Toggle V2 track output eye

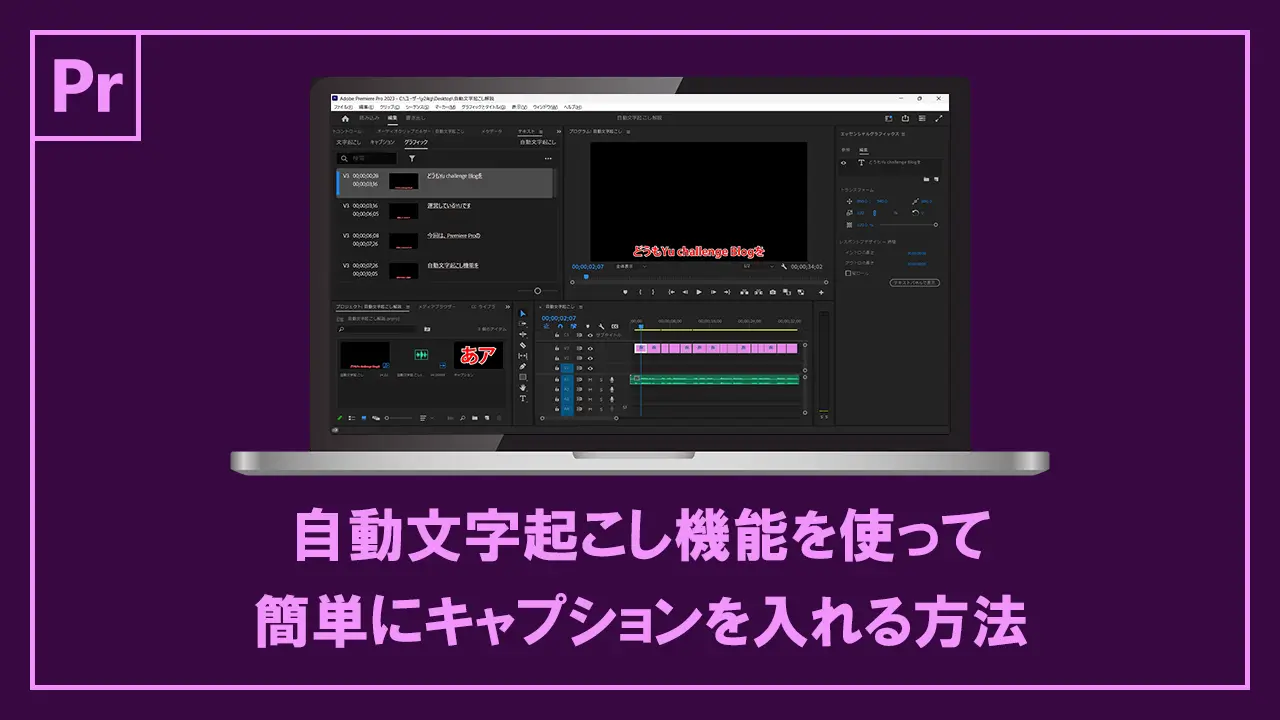pos(590,358)
